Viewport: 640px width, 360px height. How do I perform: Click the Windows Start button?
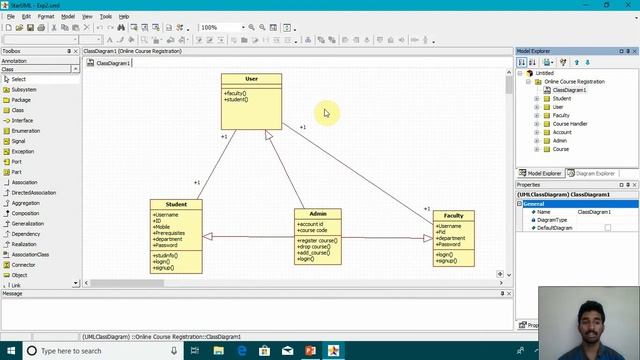tap(11, 351)
